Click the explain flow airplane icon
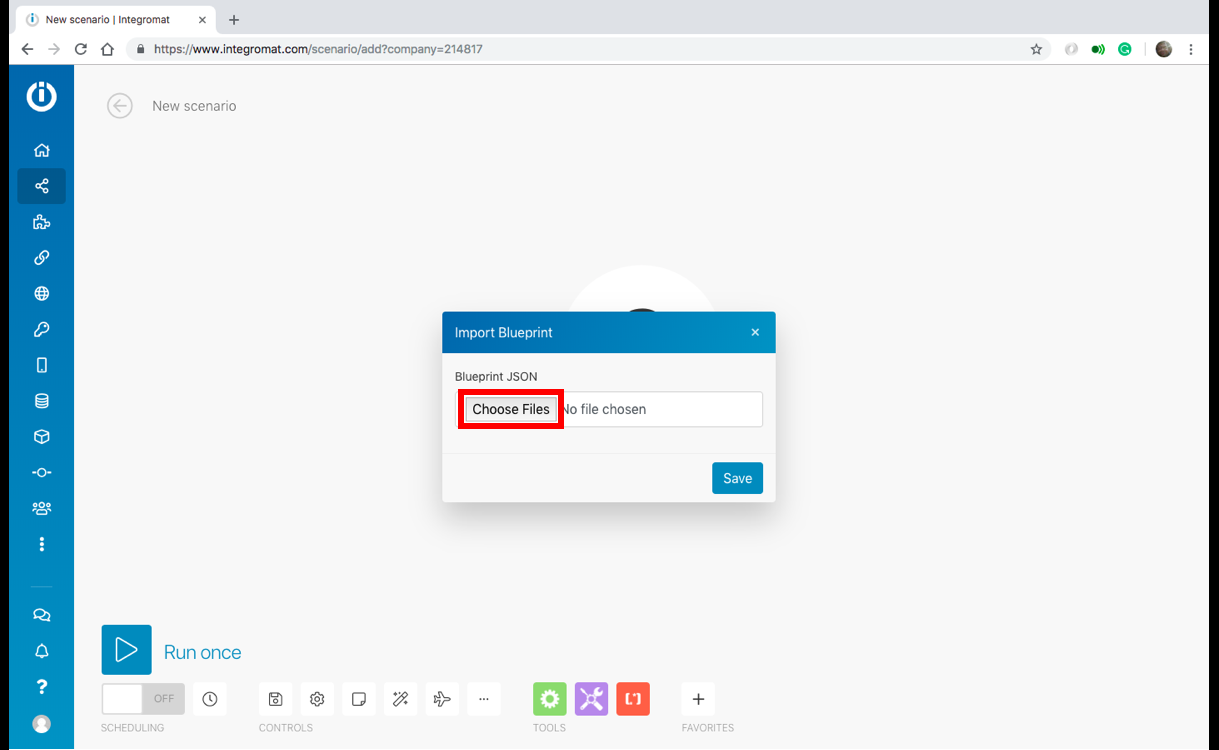 pyautogui.click(x=442, y=699)
